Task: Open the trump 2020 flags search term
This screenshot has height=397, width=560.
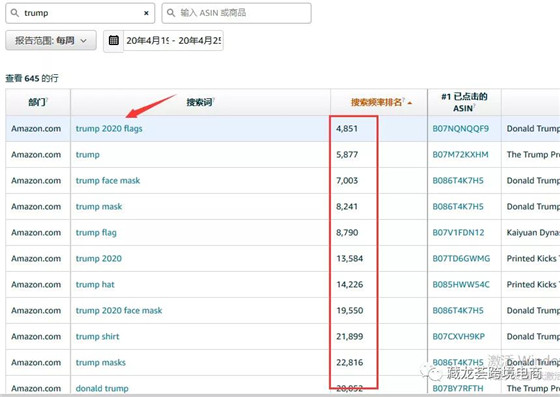Action: tap(109, 129)
